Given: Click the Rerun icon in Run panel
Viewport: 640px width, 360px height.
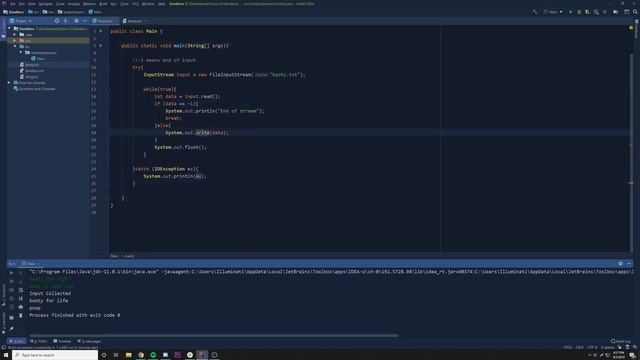Looking at the screenshot, I should pyautogui.click(x=11, y=272).
